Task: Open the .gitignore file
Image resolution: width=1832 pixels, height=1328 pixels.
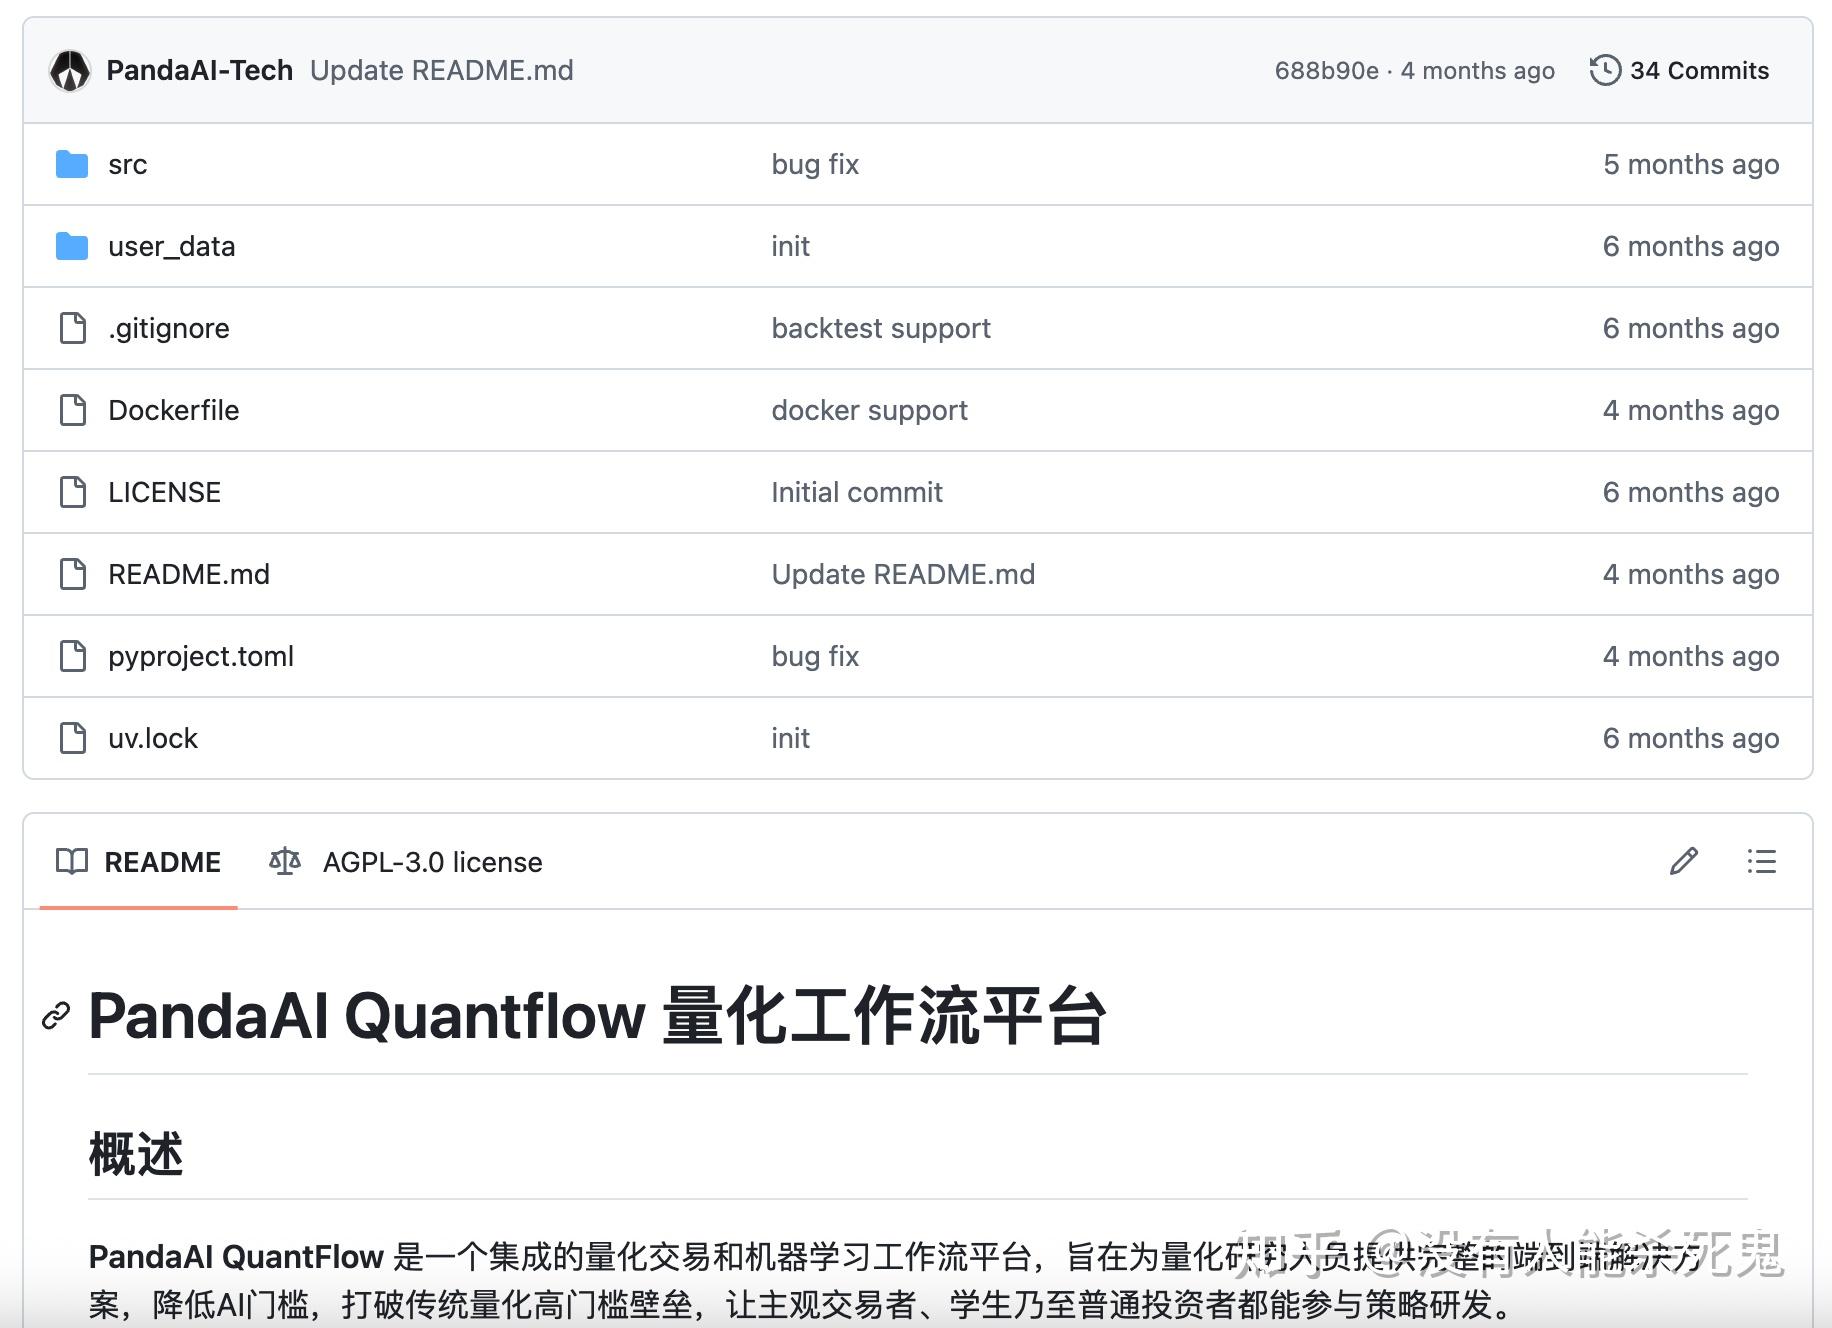Action: (168, 328)
